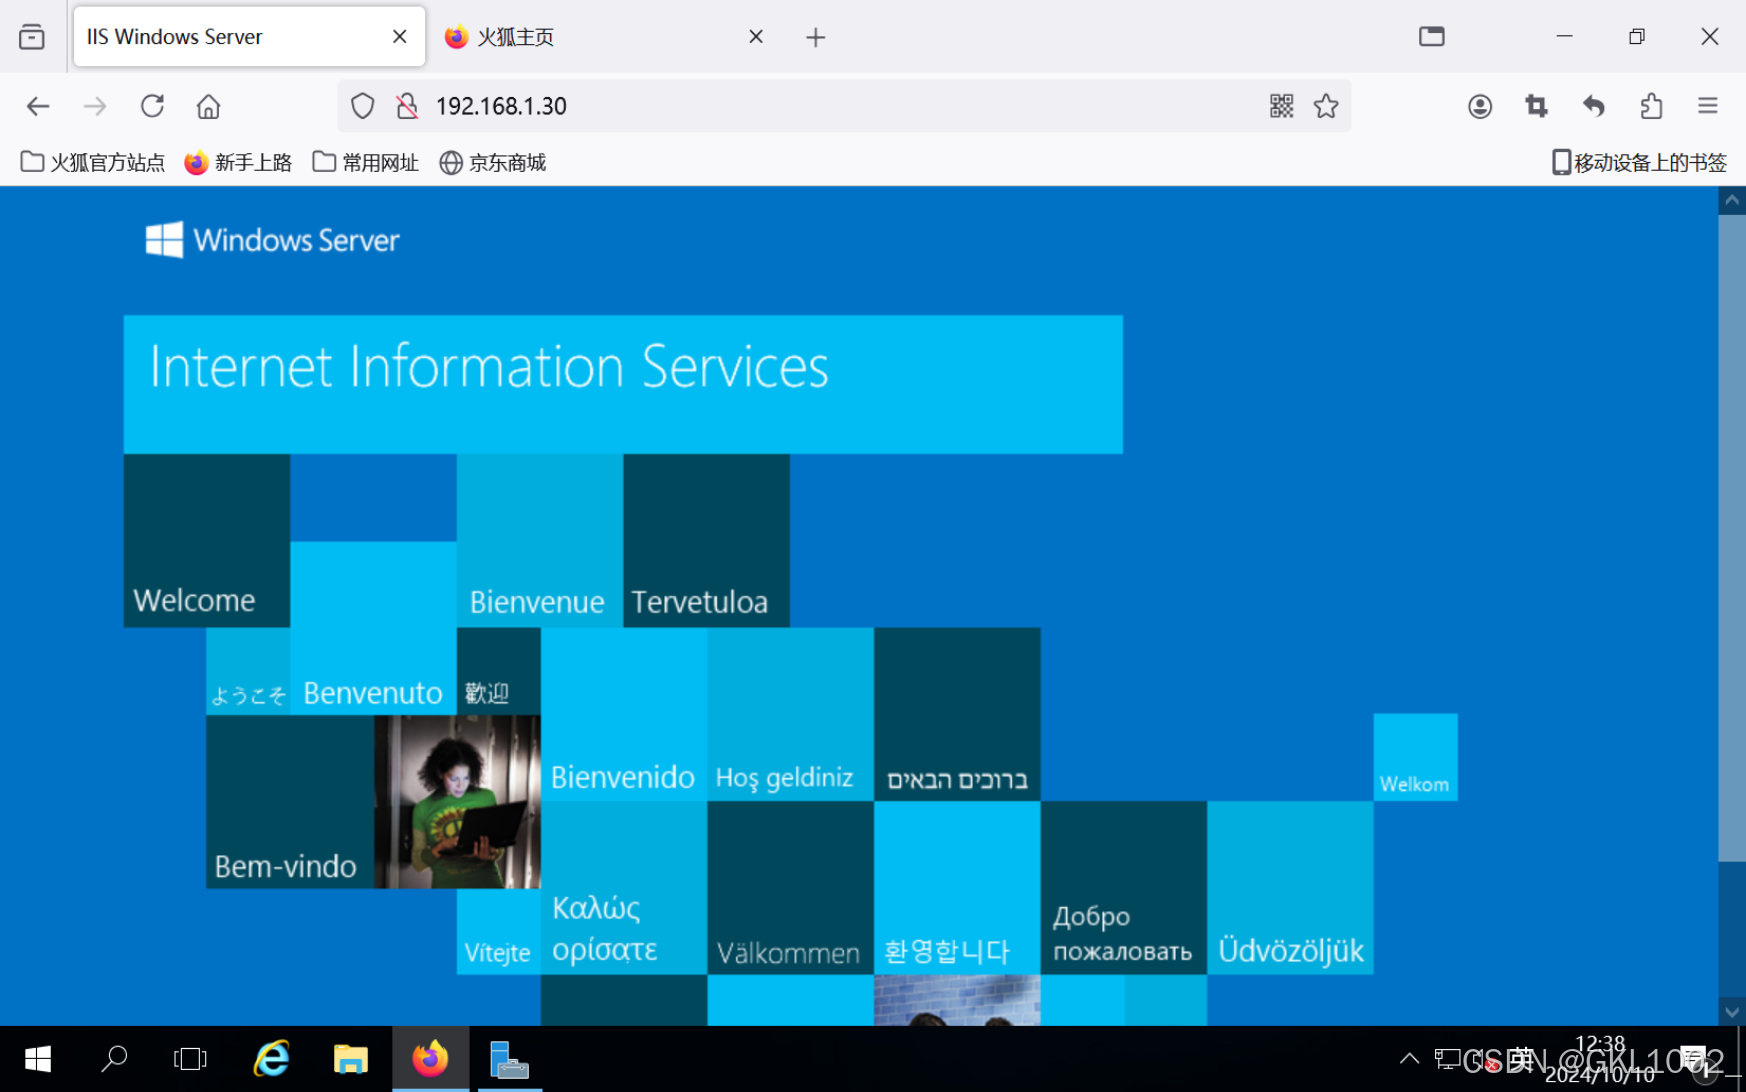Click the Üdvözöljük tile
This screenshot has width=1746, height=1092.
click(1290, 887)
